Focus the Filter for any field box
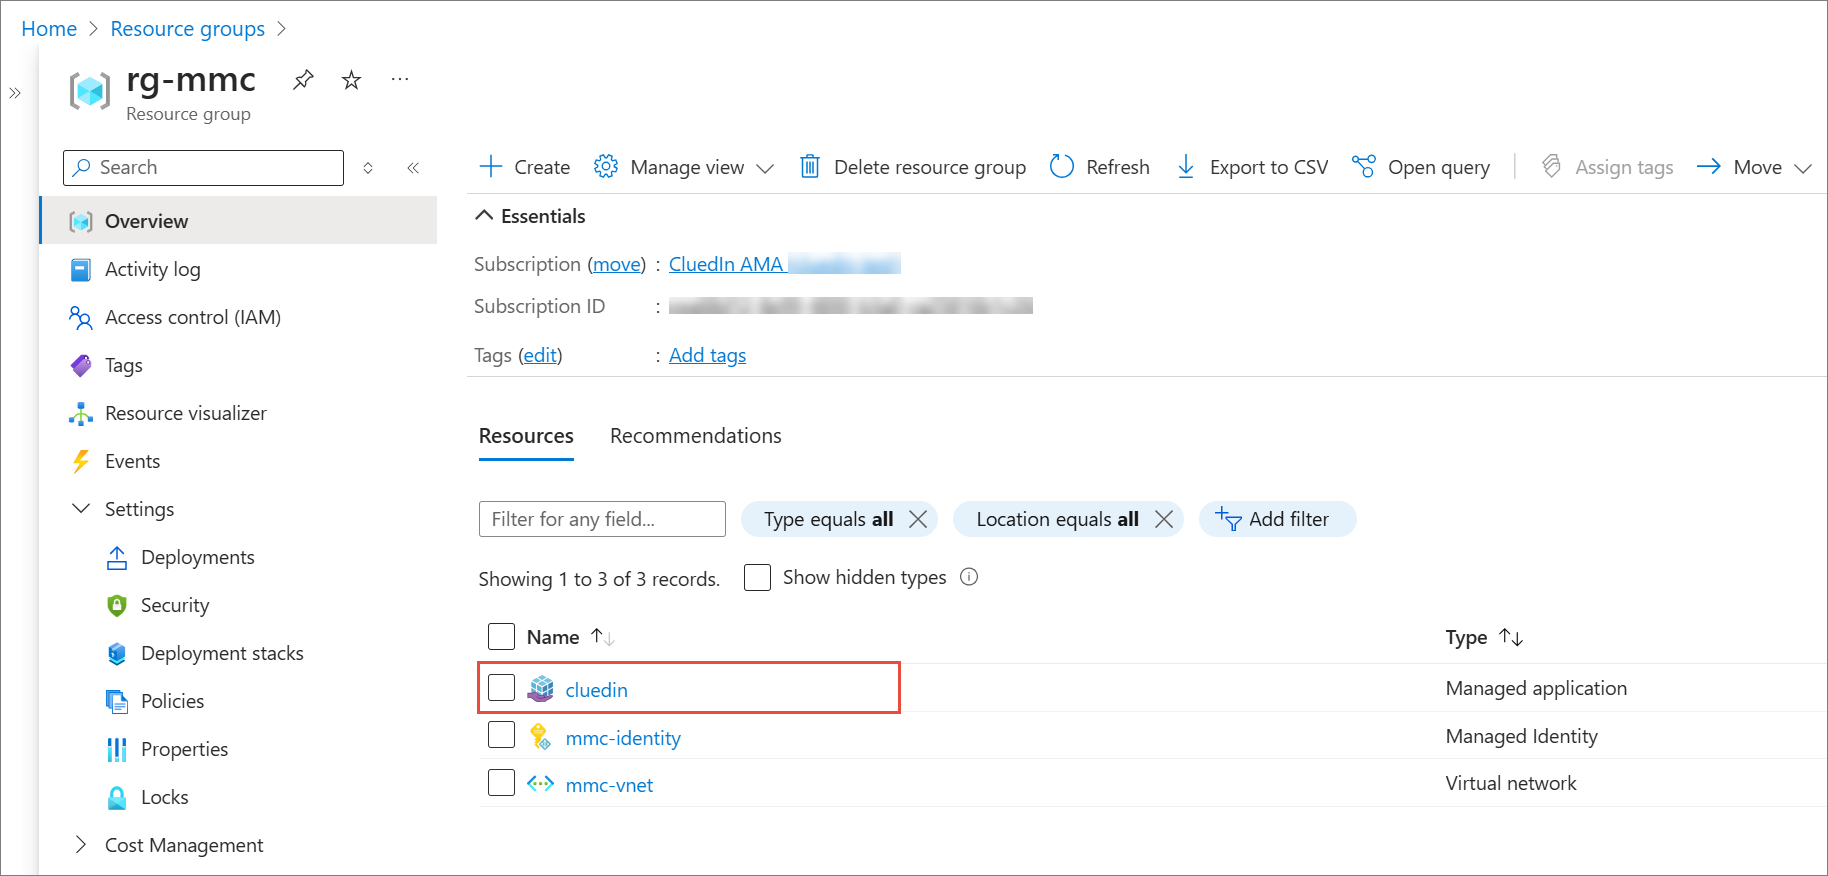The height and width of the screenshot is (876, 1828). [602, 519]
